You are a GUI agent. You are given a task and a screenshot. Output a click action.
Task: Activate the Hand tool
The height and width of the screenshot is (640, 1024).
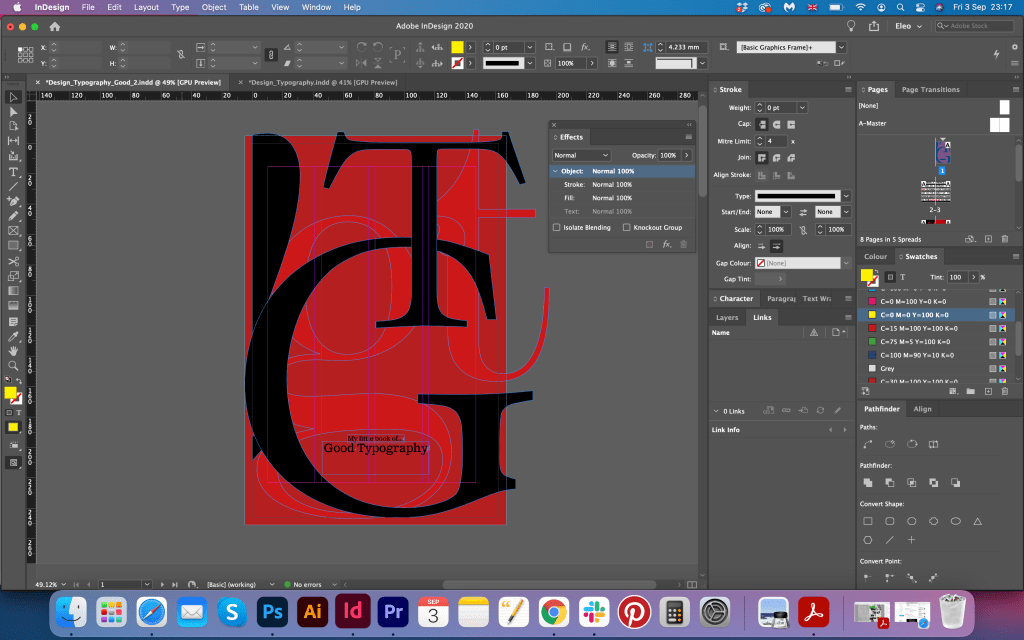[13, 350]
